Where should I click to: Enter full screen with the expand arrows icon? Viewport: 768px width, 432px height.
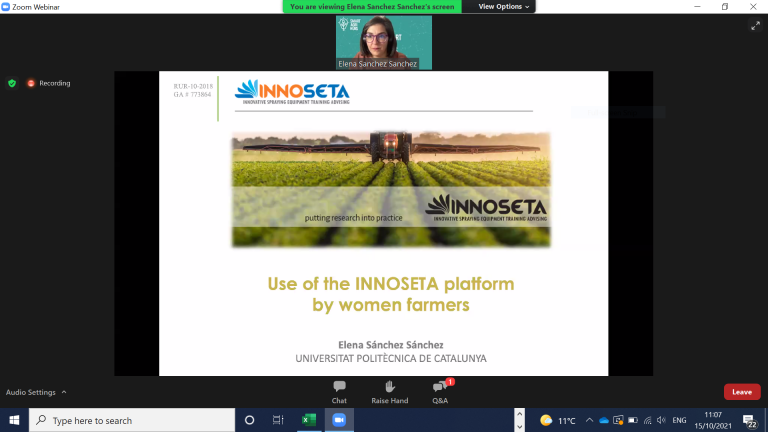tap(755, 26)
